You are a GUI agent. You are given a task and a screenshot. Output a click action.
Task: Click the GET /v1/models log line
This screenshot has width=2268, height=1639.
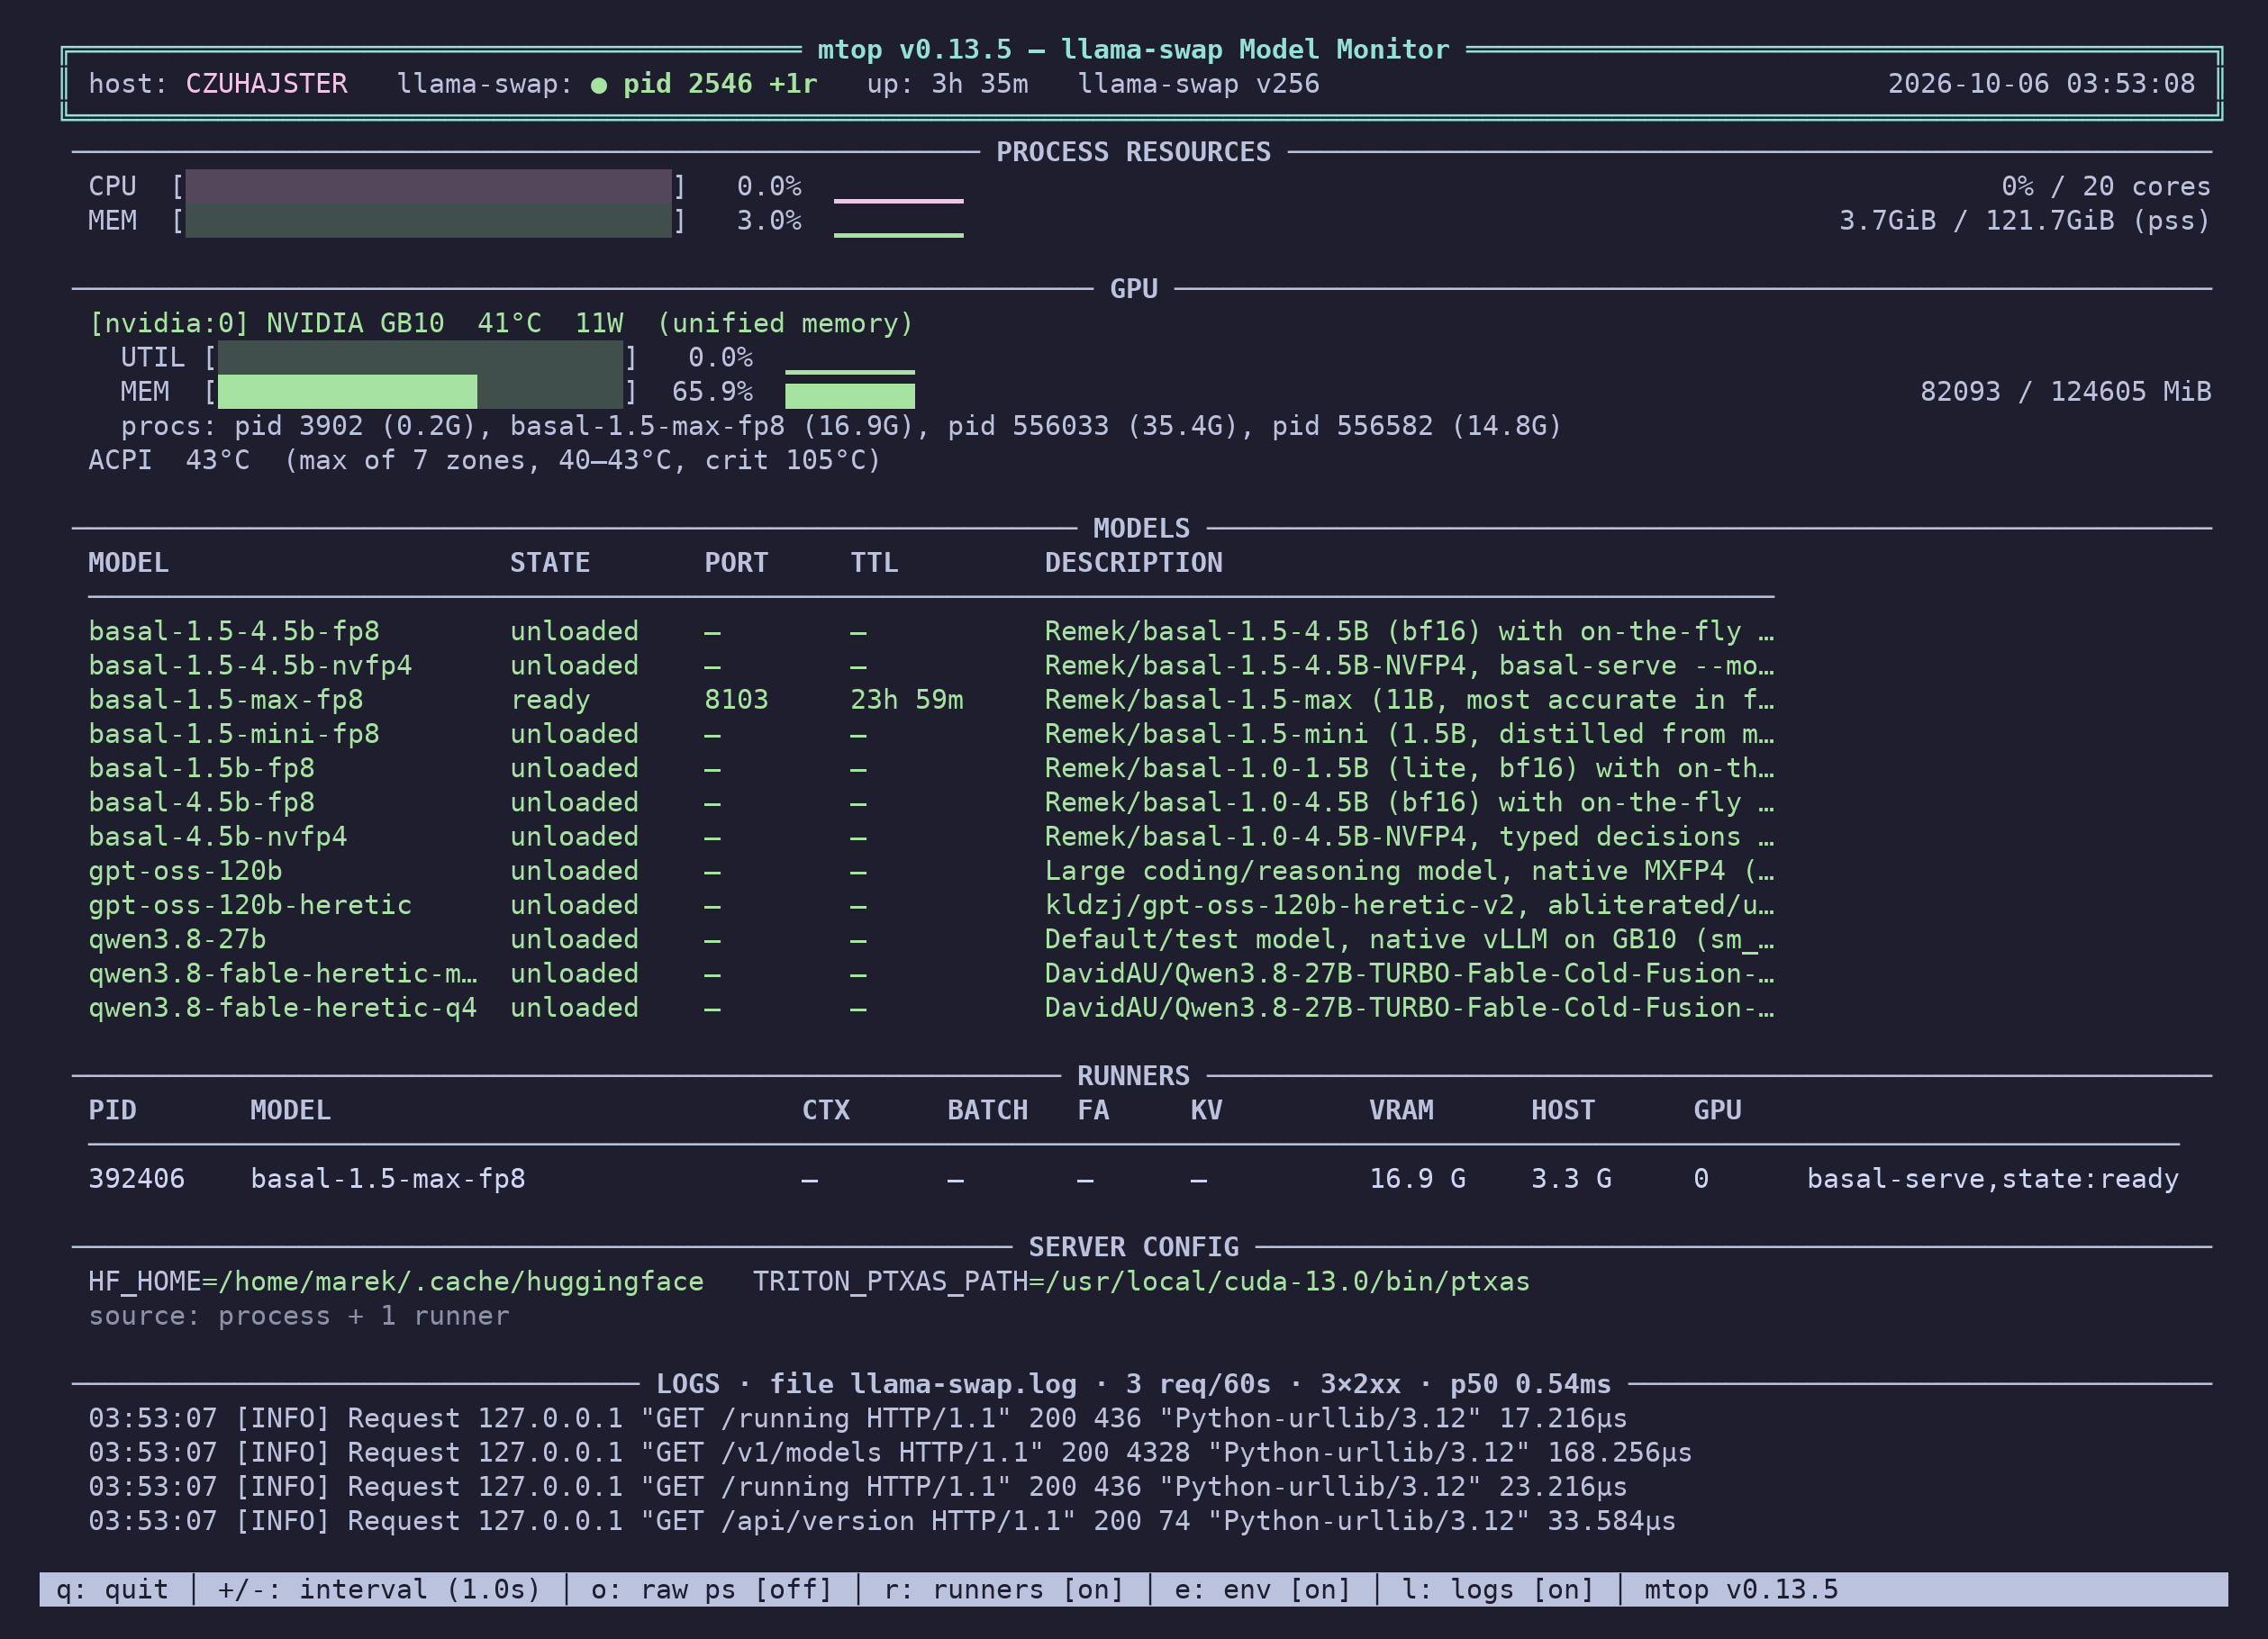click(890, 1453)
